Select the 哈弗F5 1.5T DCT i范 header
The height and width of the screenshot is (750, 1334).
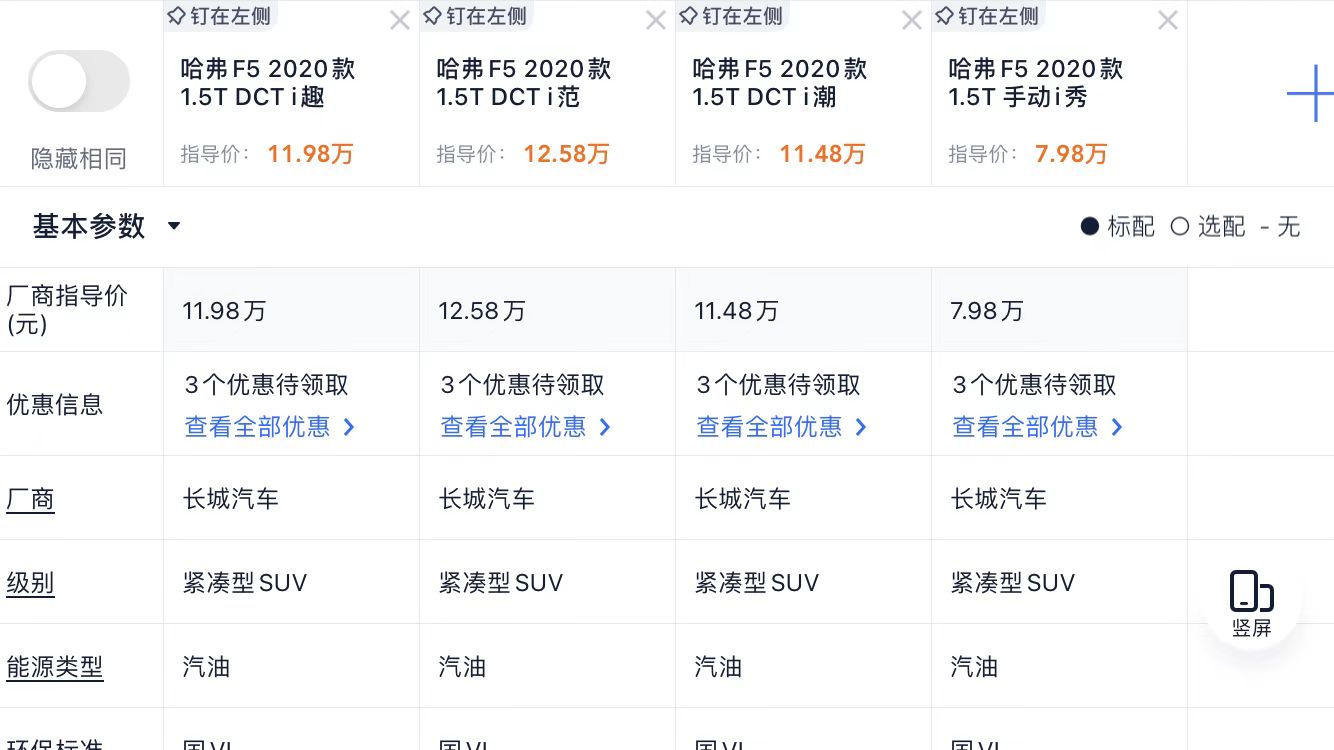524,83
